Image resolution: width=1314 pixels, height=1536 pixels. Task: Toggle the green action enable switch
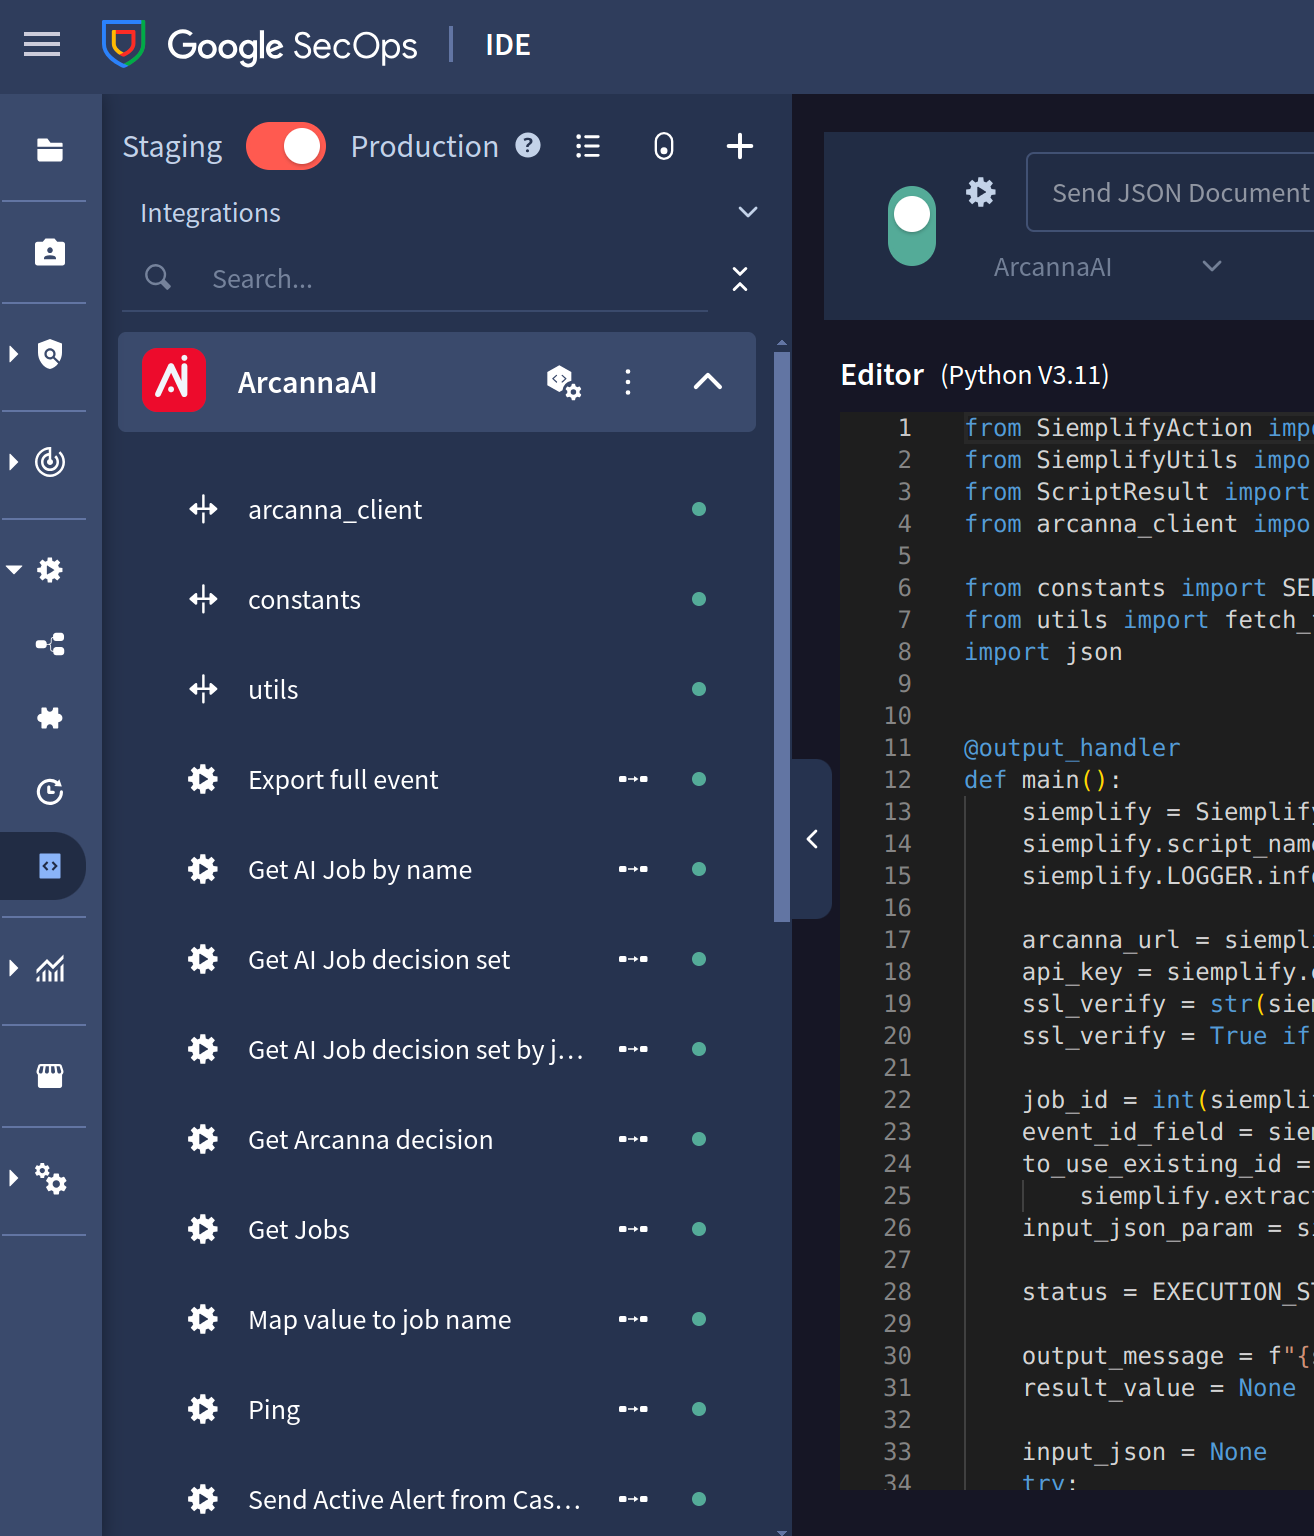[x=912, y=226]
